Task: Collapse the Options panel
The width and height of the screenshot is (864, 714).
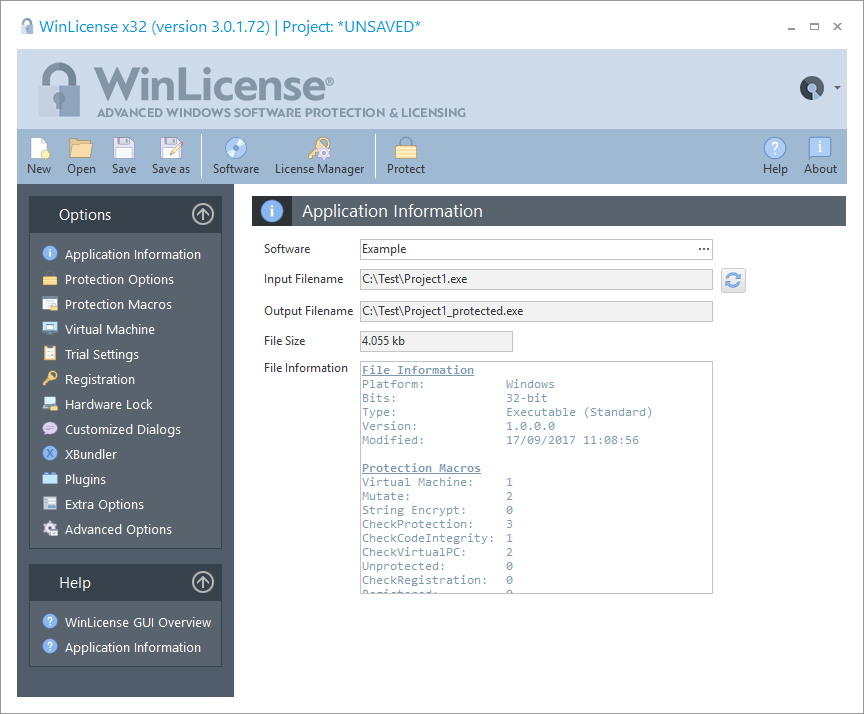Action: tap(202, 214)
